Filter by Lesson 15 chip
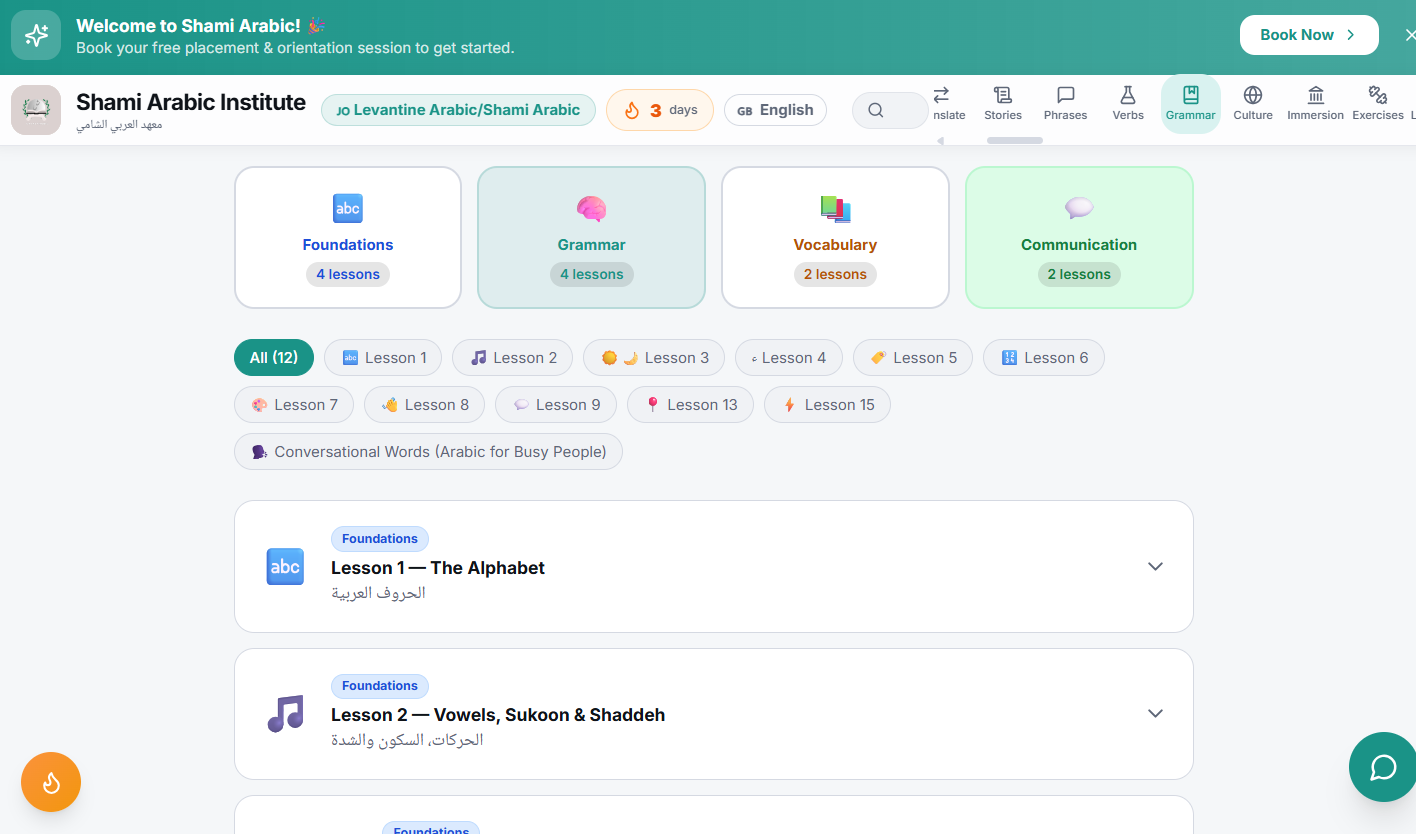 click(827, 405)
